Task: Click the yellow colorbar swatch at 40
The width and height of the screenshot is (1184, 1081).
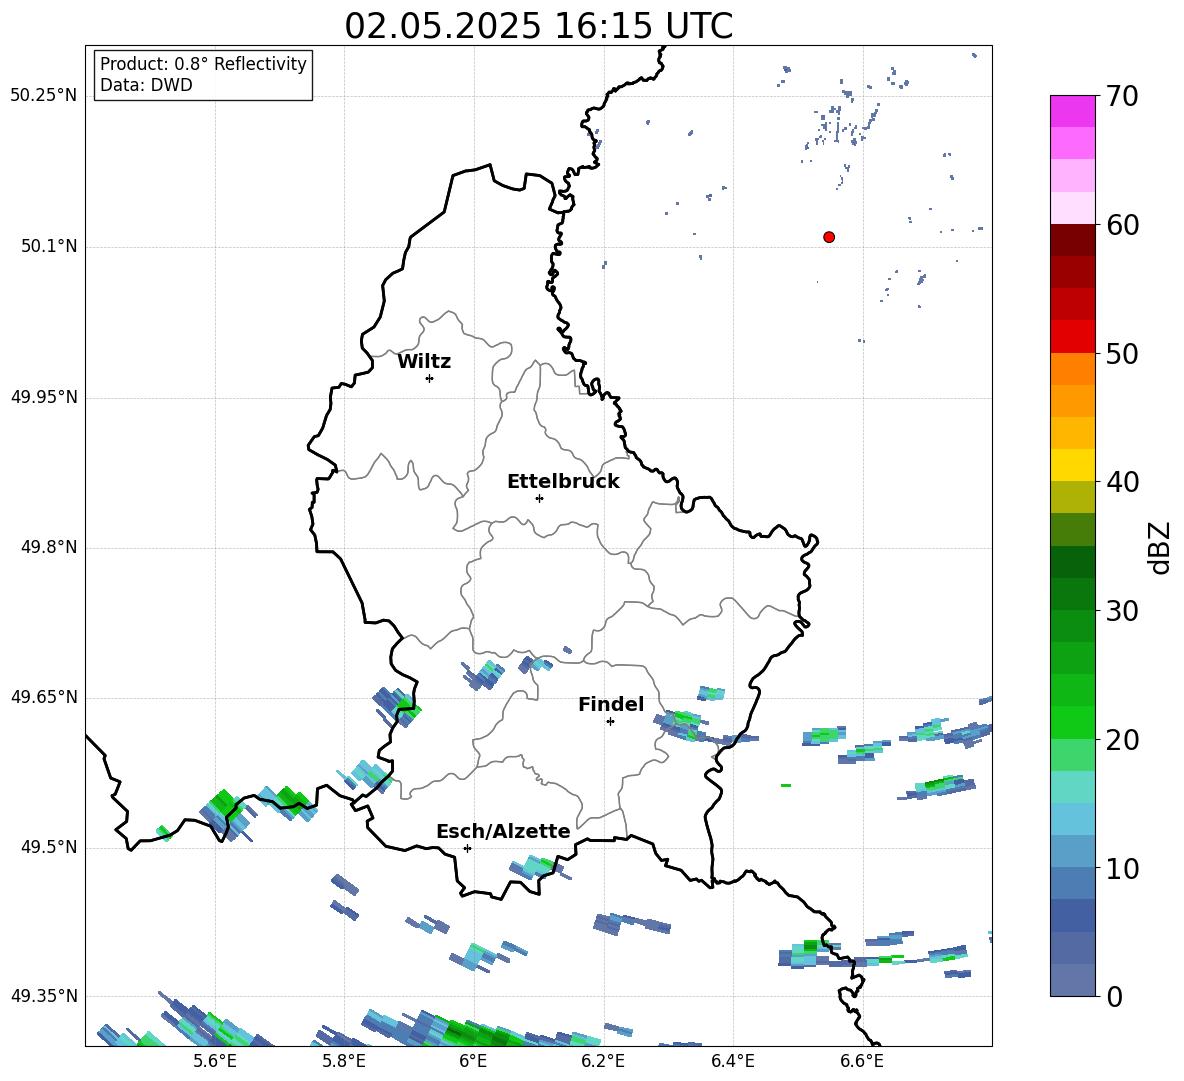Action: pyautogui.click(x=1072, y=465)
